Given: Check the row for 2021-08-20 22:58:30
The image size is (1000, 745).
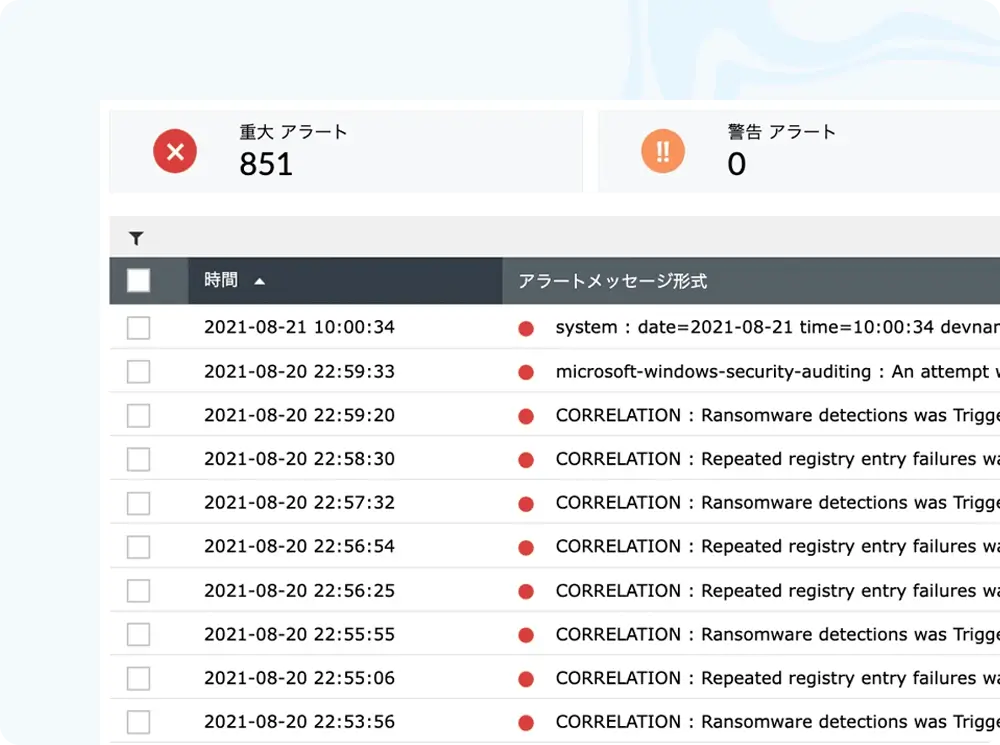Looking at the screenshot, I should tap(138, 459).
